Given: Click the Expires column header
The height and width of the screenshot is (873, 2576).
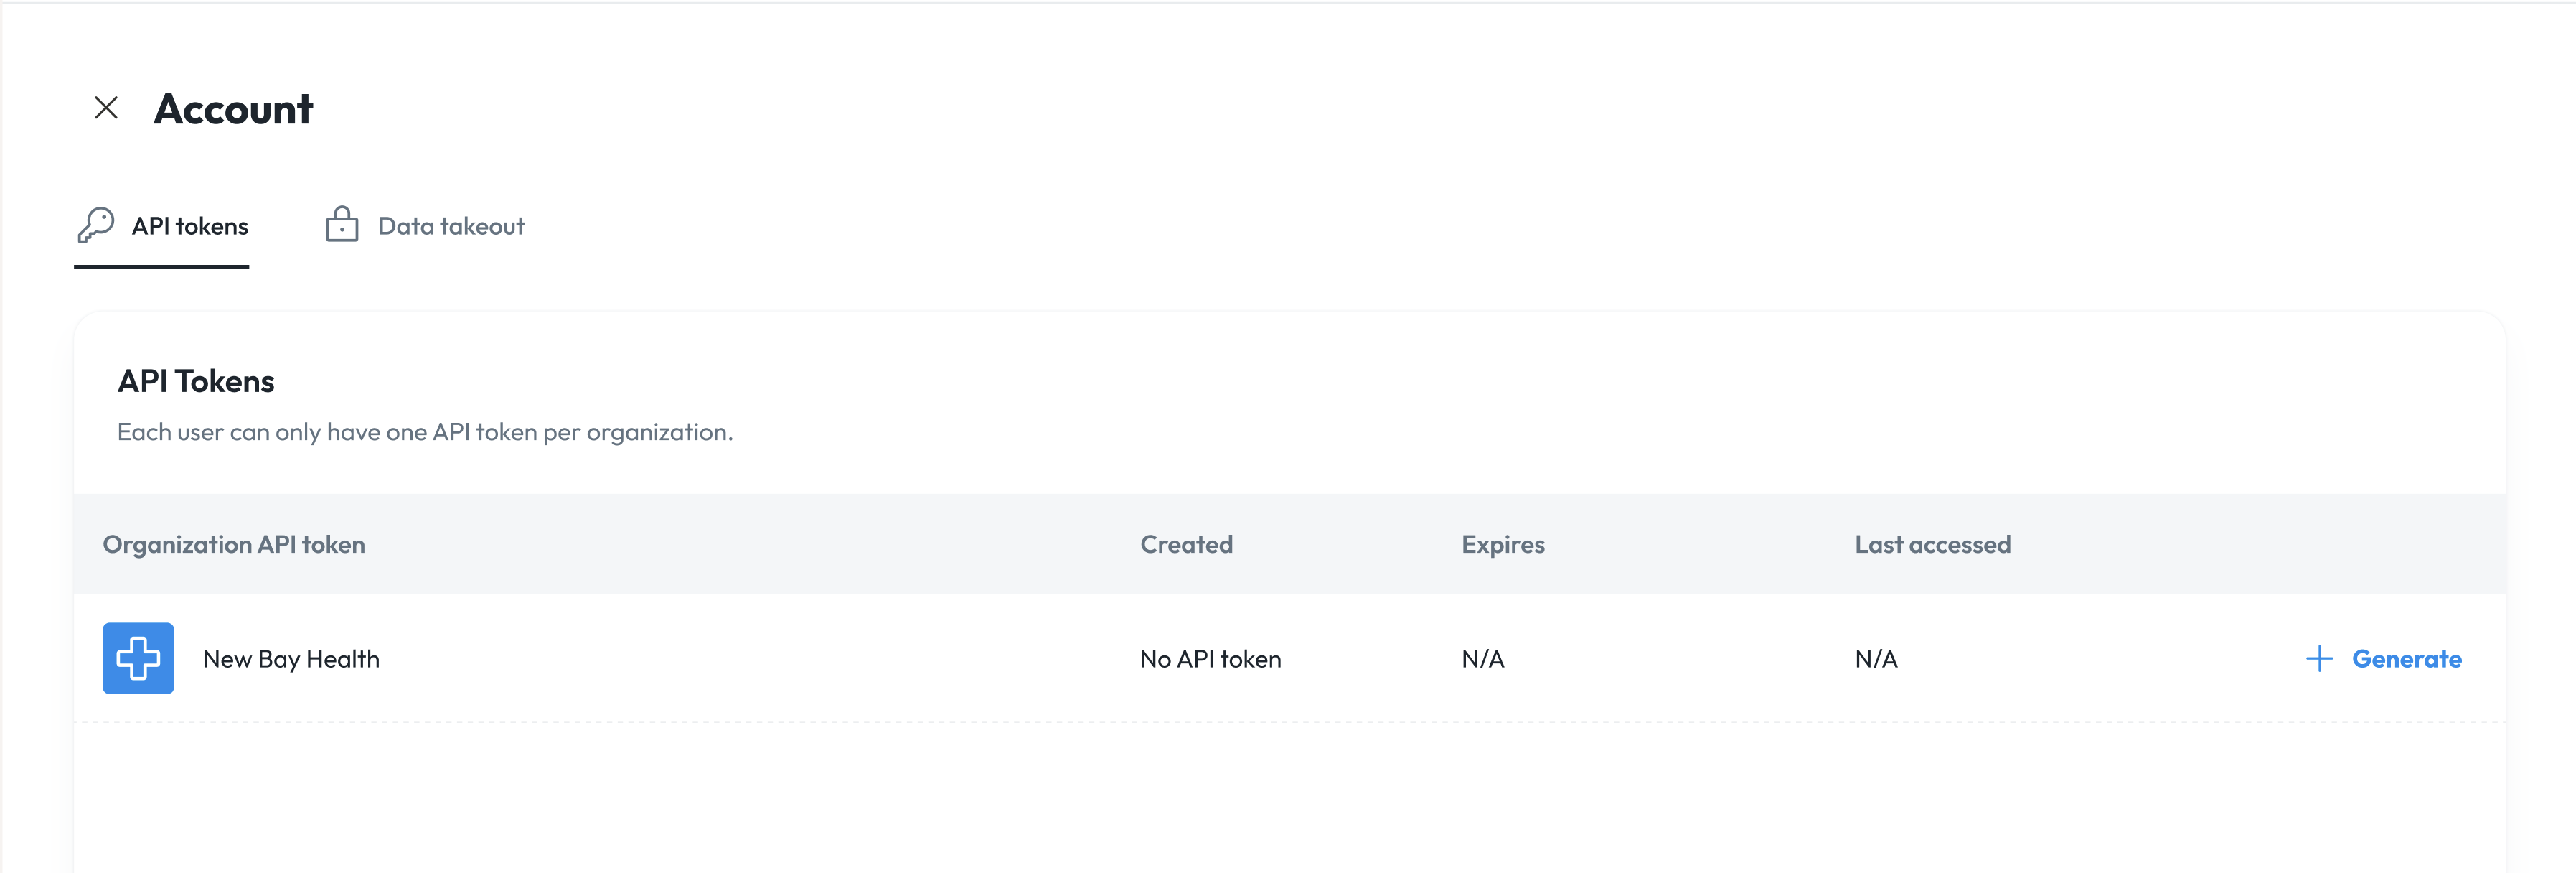Looking at the screenshot, I should pos(1502,544).
